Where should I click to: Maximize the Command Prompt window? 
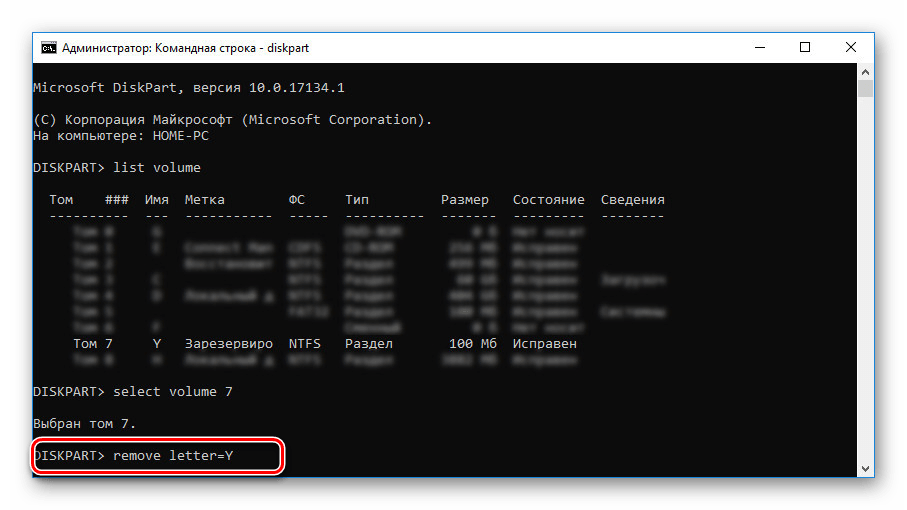click(805, 47)
